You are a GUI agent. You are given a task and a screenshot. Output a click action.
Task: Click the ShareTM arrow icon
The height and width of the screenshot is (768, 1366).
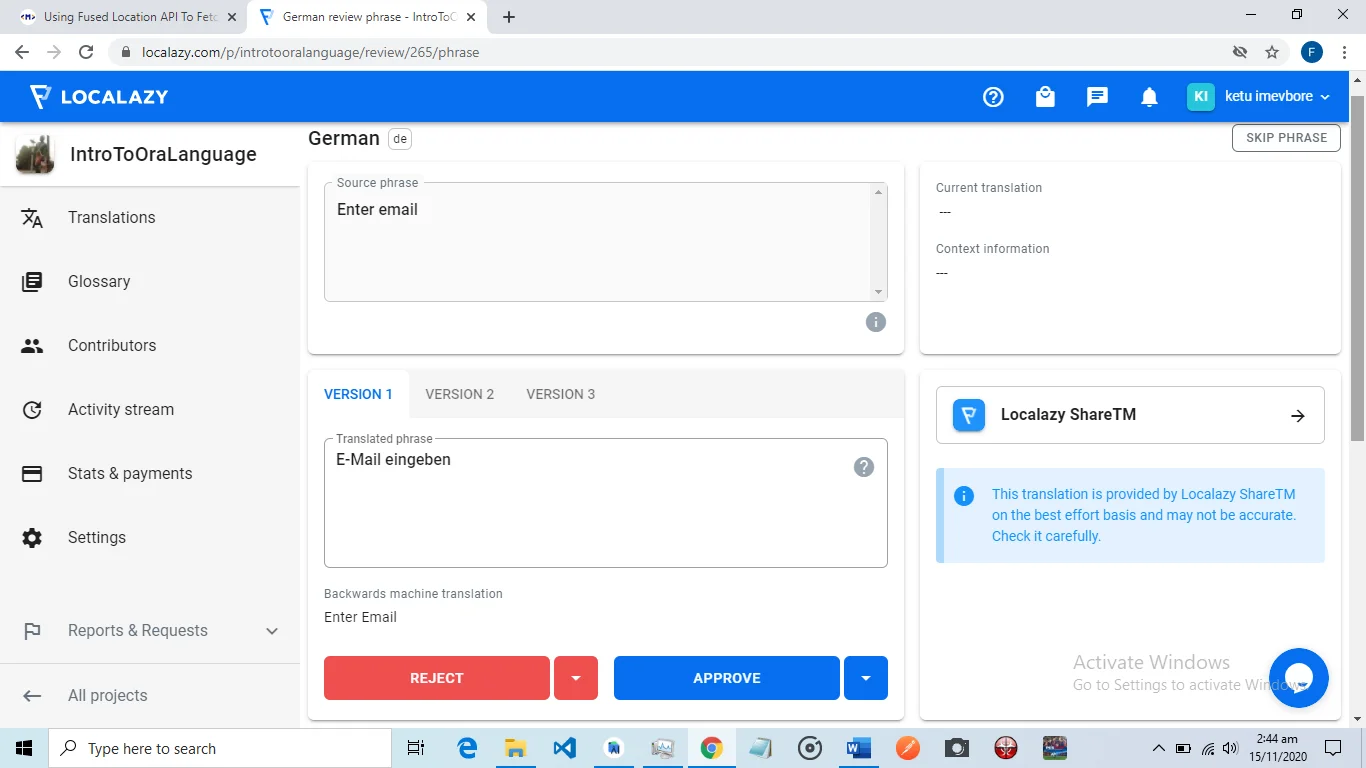coord(1297,416)
